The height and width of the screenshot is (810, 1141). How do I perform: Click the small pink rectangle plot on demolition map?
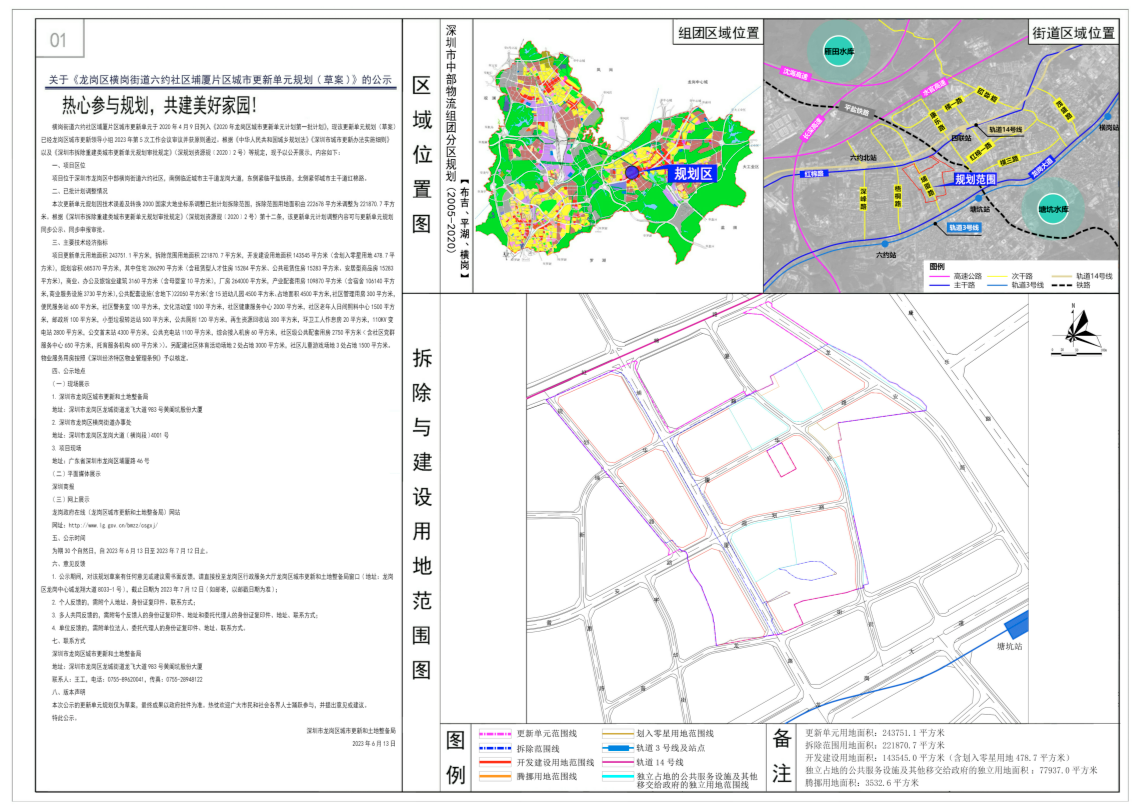(x=782, y=460)
